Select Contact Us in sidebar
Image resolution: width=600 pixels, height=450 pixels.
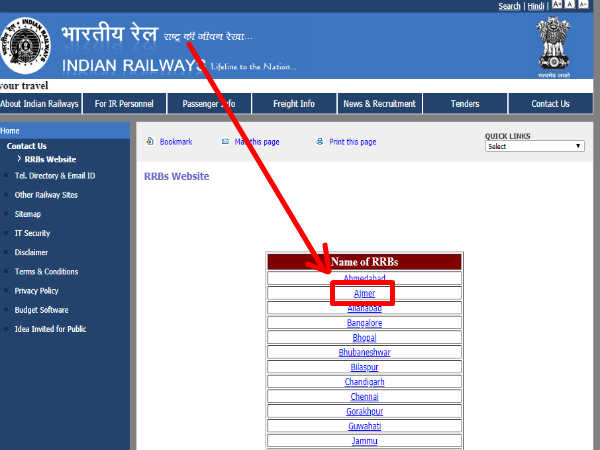click(x=26, y=146)
